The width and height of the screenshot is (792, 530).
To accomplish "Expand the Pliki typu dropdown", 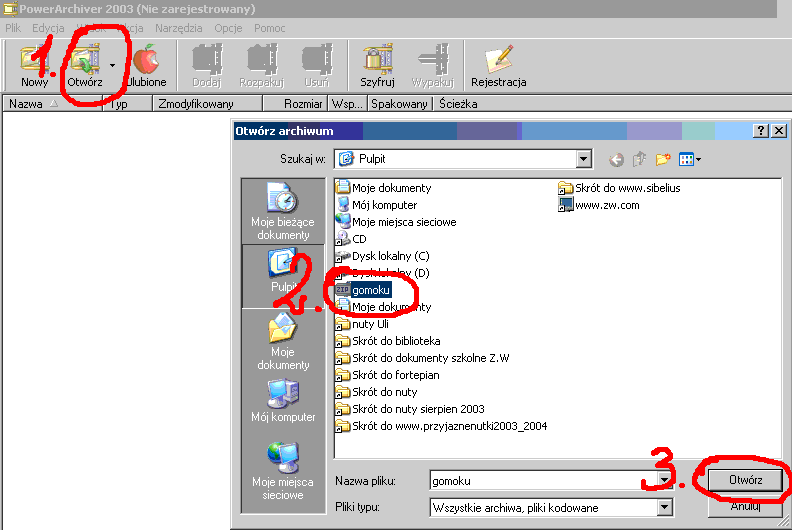I will point(665,507).
